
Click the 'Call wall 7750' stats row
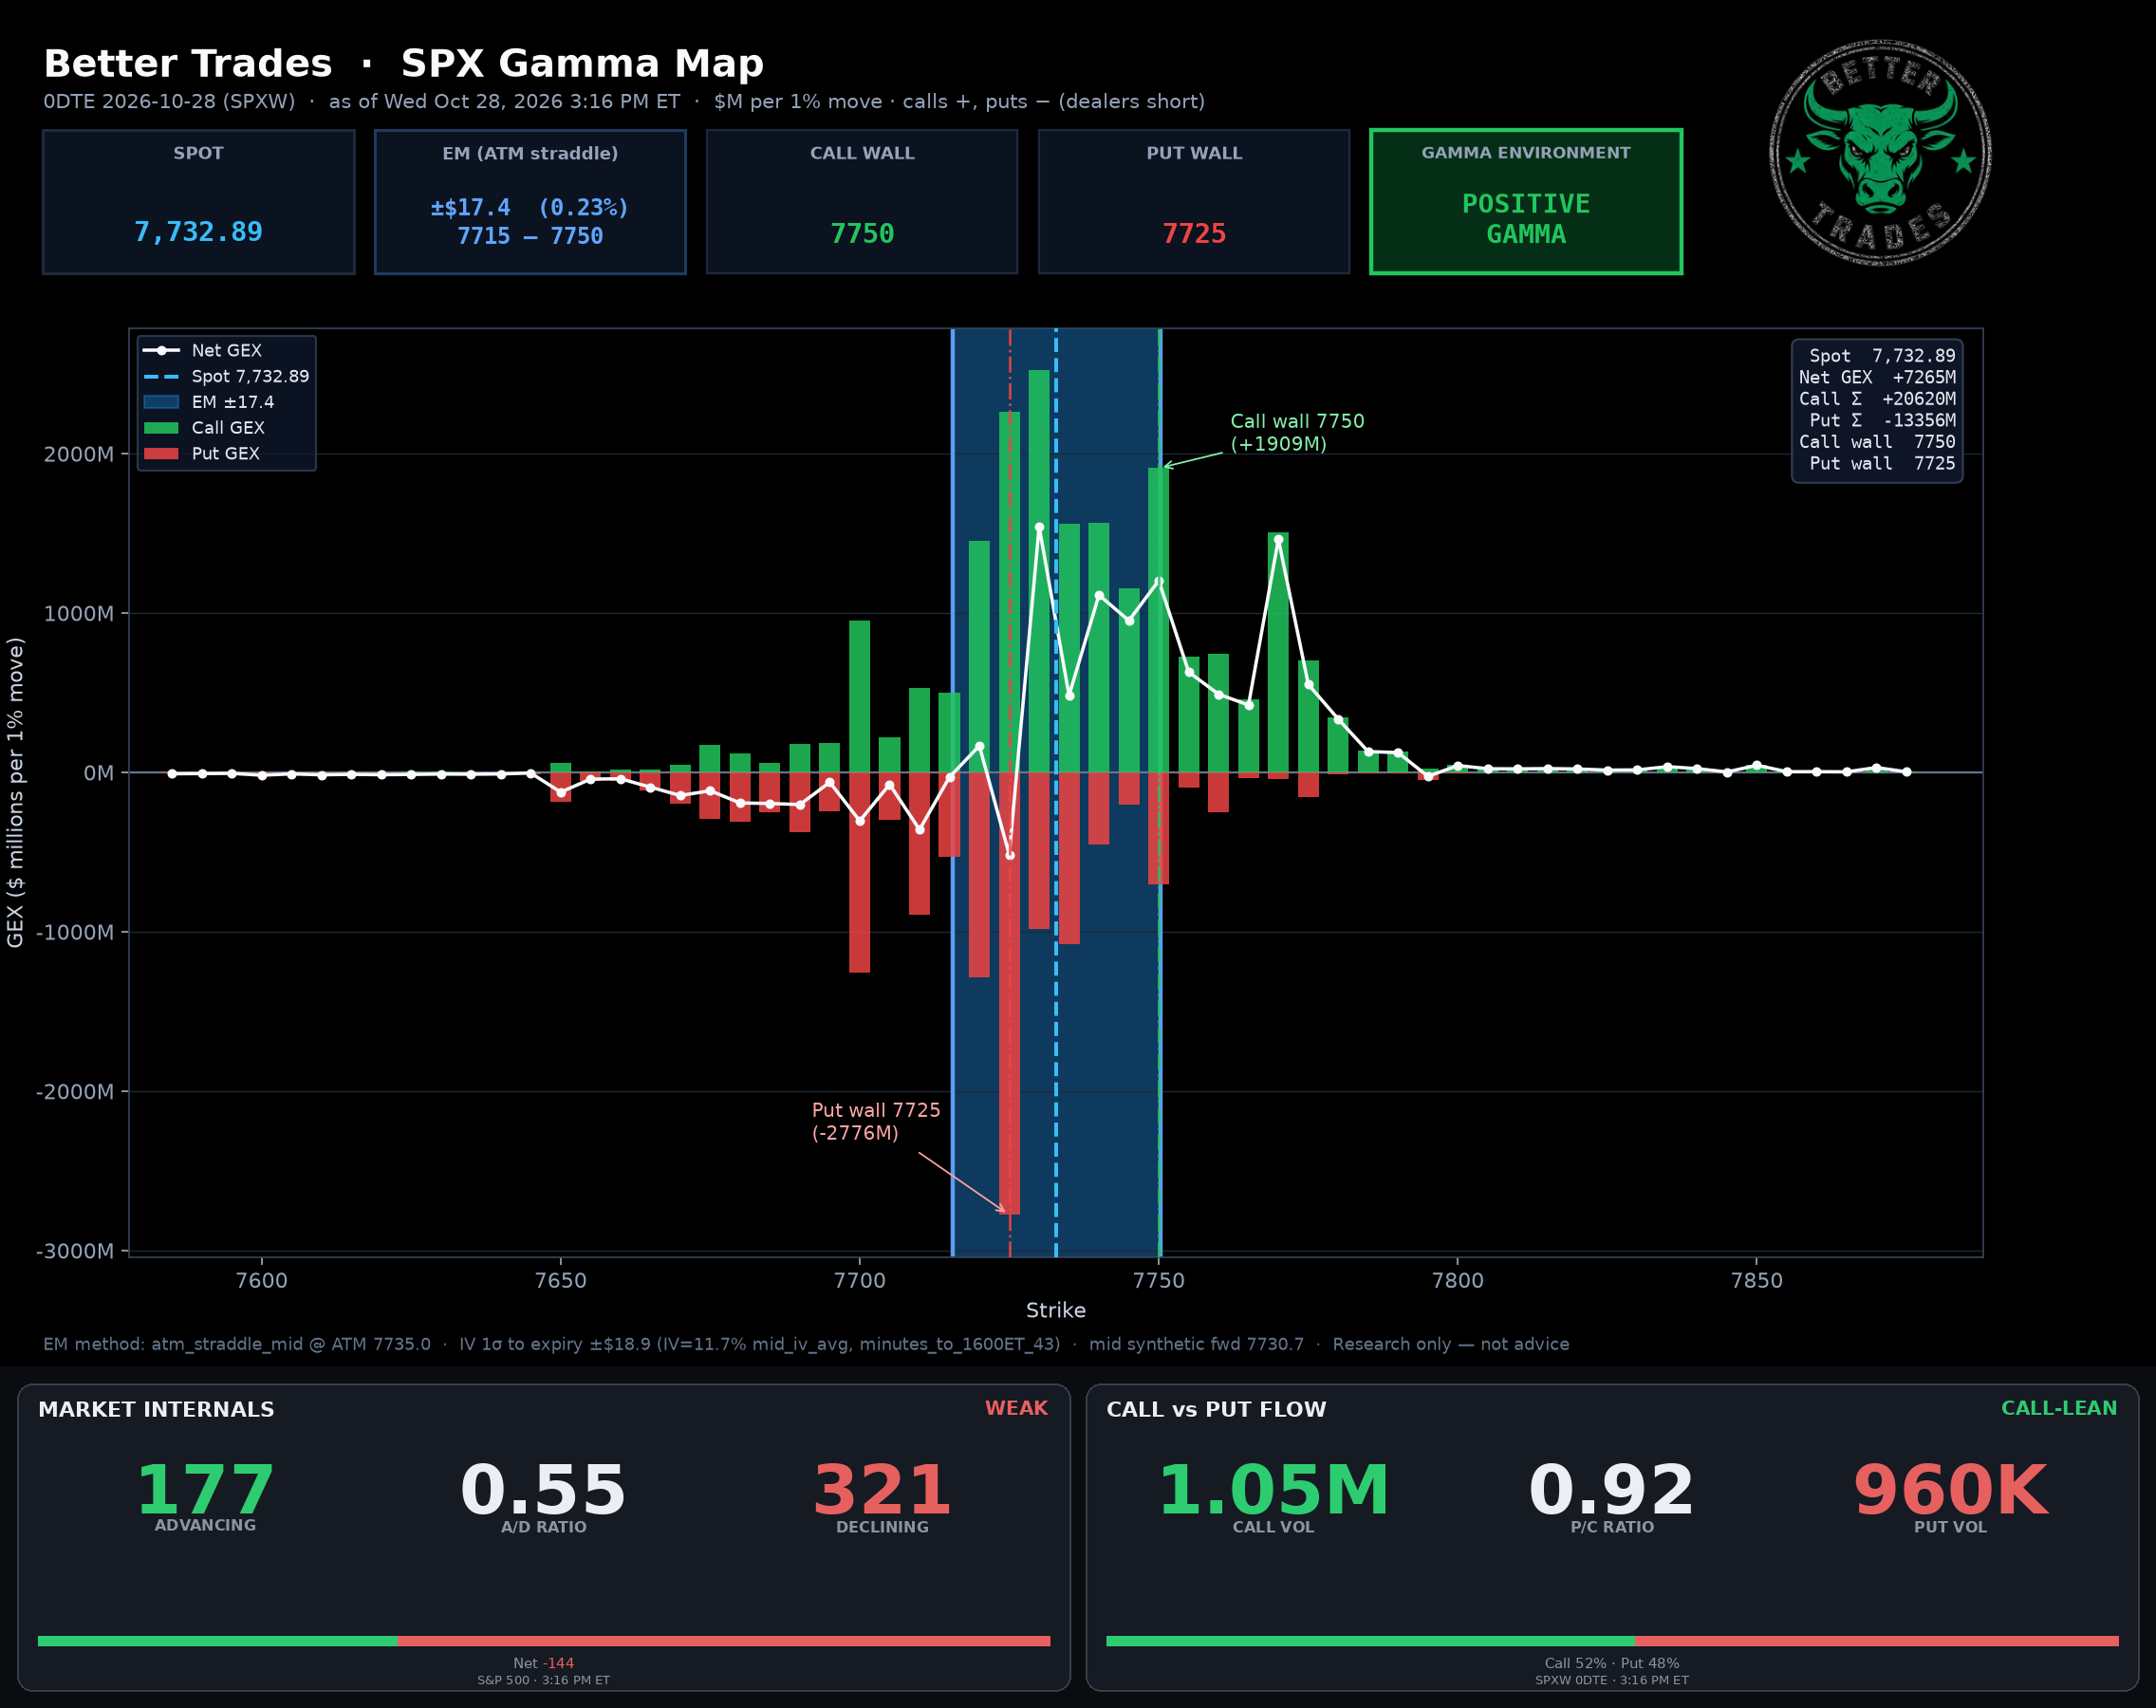pos(1877,442)
